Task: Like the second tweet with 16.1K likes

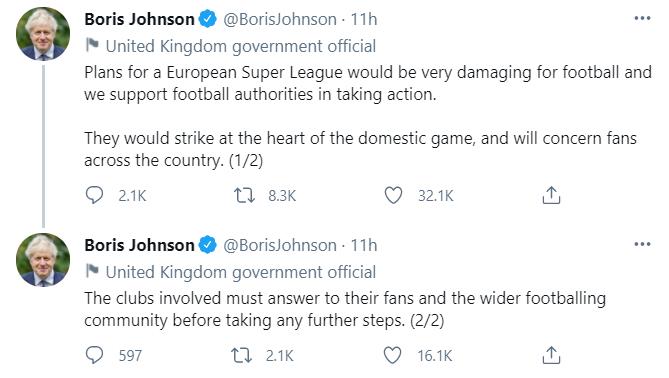Action: pos(392,355)
